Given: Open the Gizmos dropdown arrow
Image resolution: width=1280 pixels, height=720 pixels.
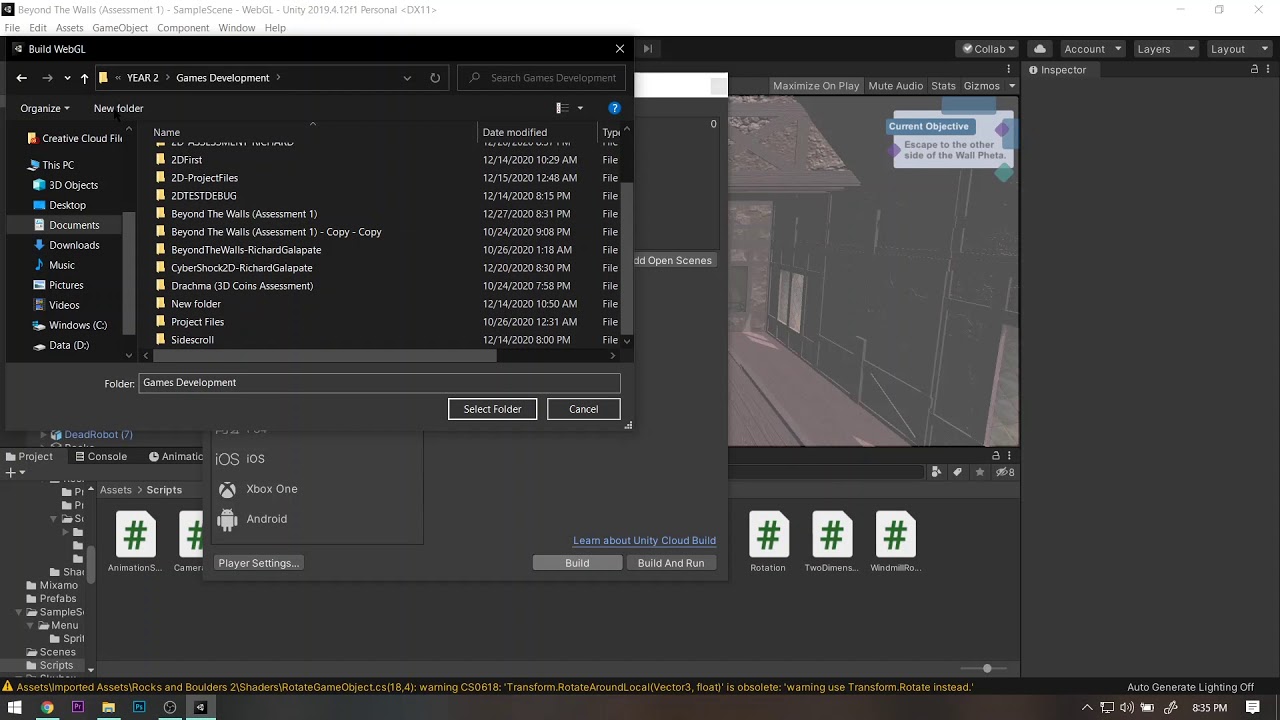Looking at the screenshot, I should (1011, 86).
